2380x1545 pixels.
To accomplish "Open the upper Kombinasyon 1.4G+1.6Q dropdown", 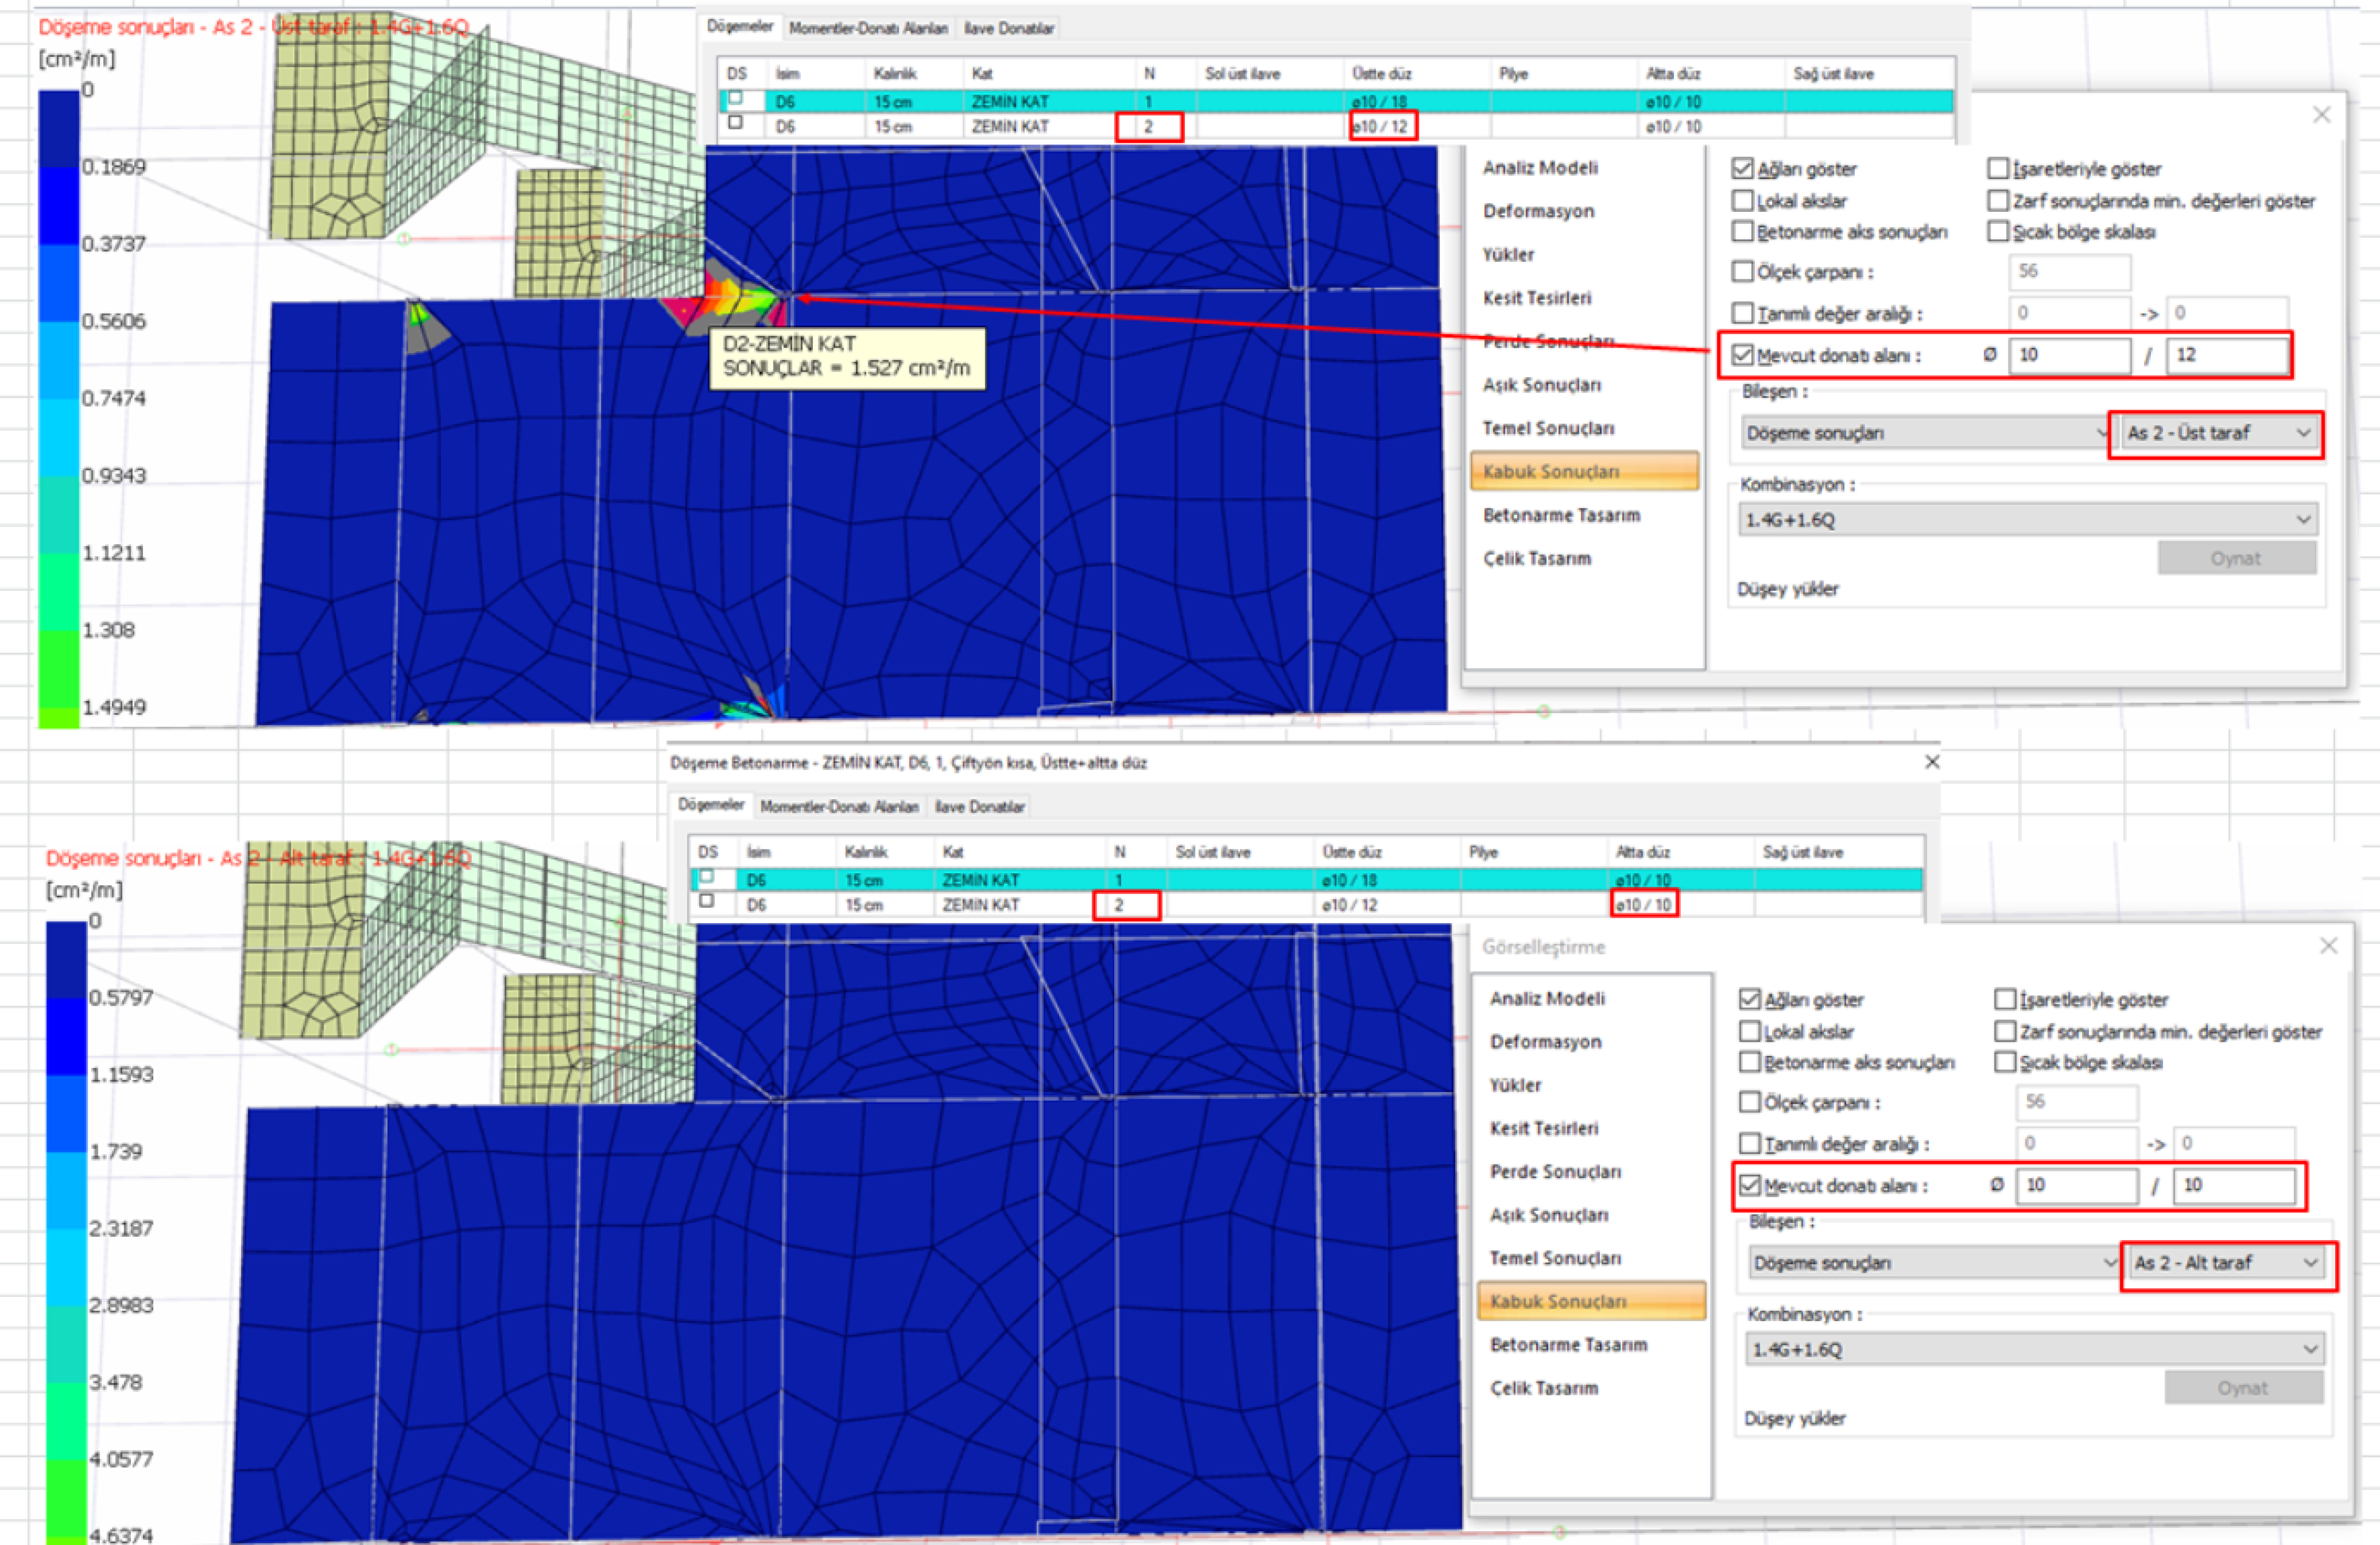I will pyautogui.click(x=2028, y=520).
